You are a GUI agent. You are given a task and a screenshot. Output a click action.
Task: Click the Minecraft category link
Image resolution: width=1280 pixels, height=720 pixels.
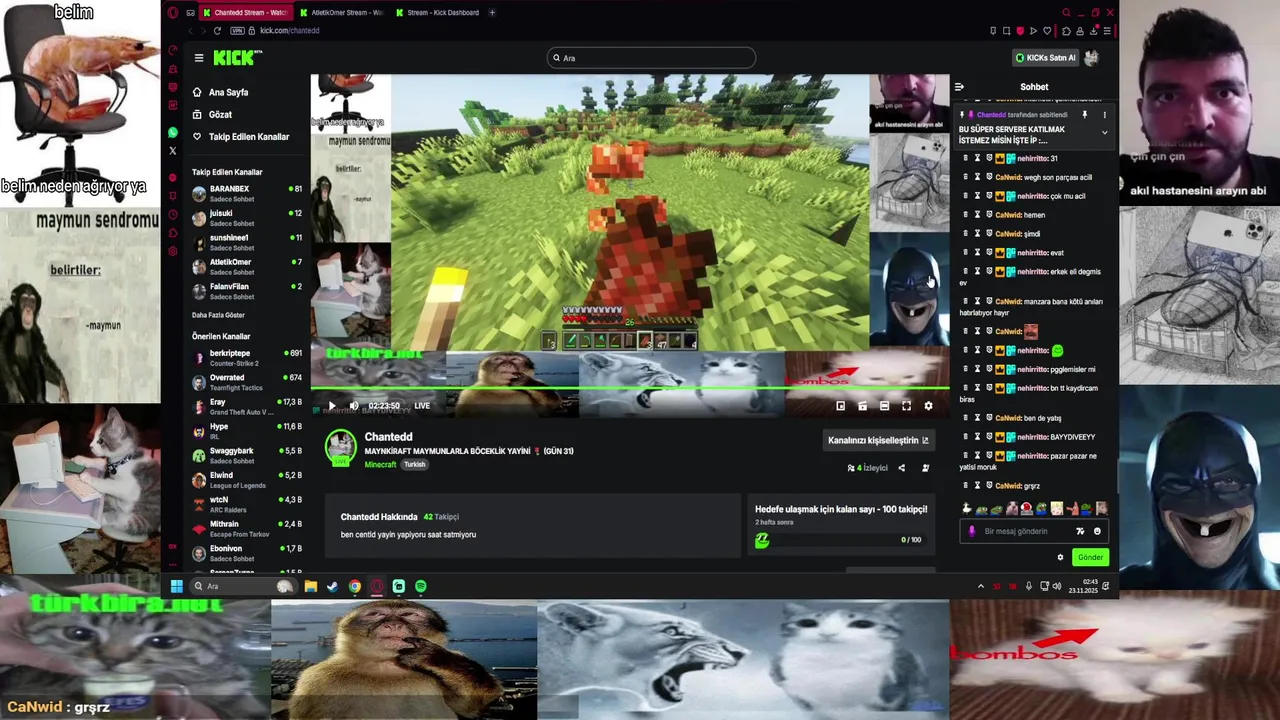tap(380, 465)
